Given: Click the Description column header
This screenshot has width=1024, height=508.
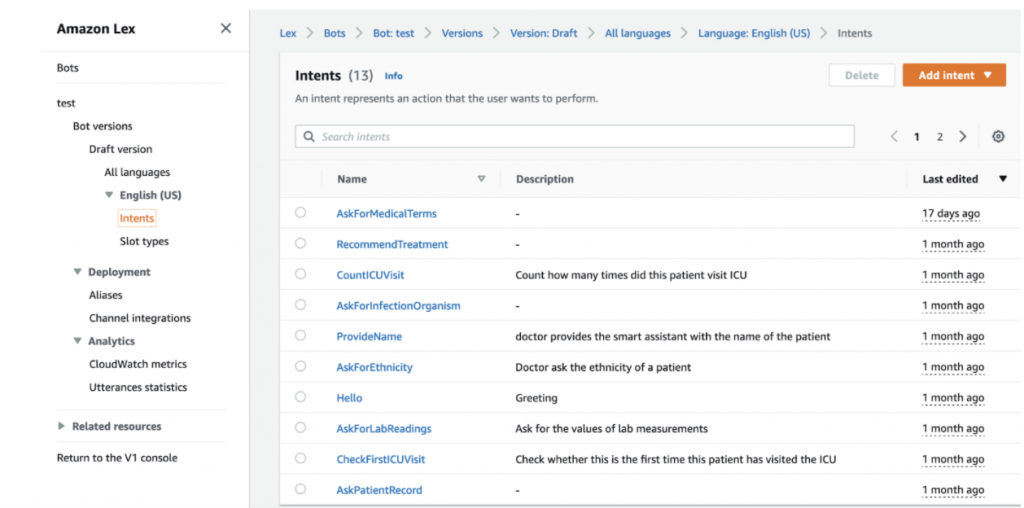Looking at the screenshot, I should coord(545,179).
